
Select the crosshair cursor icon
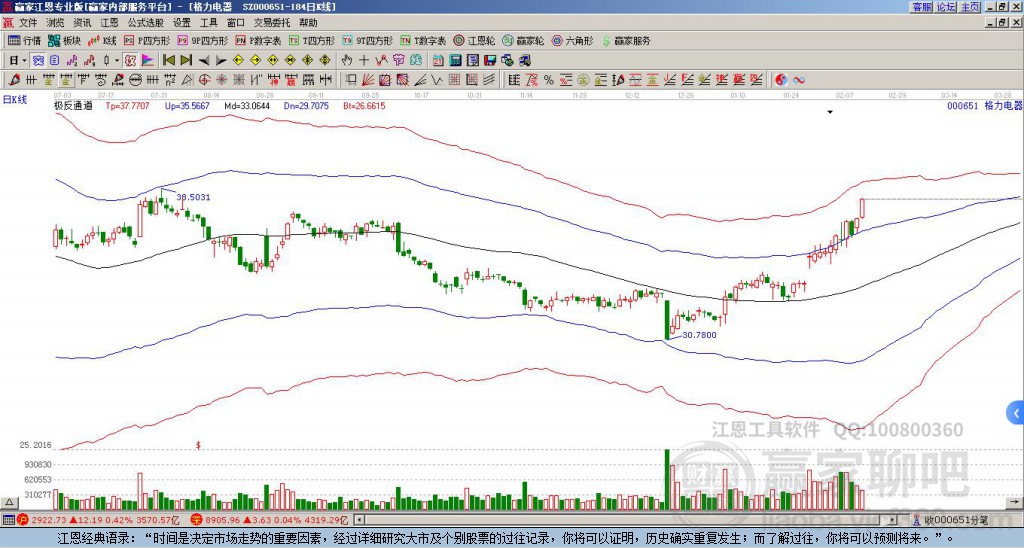pos(364,61)
